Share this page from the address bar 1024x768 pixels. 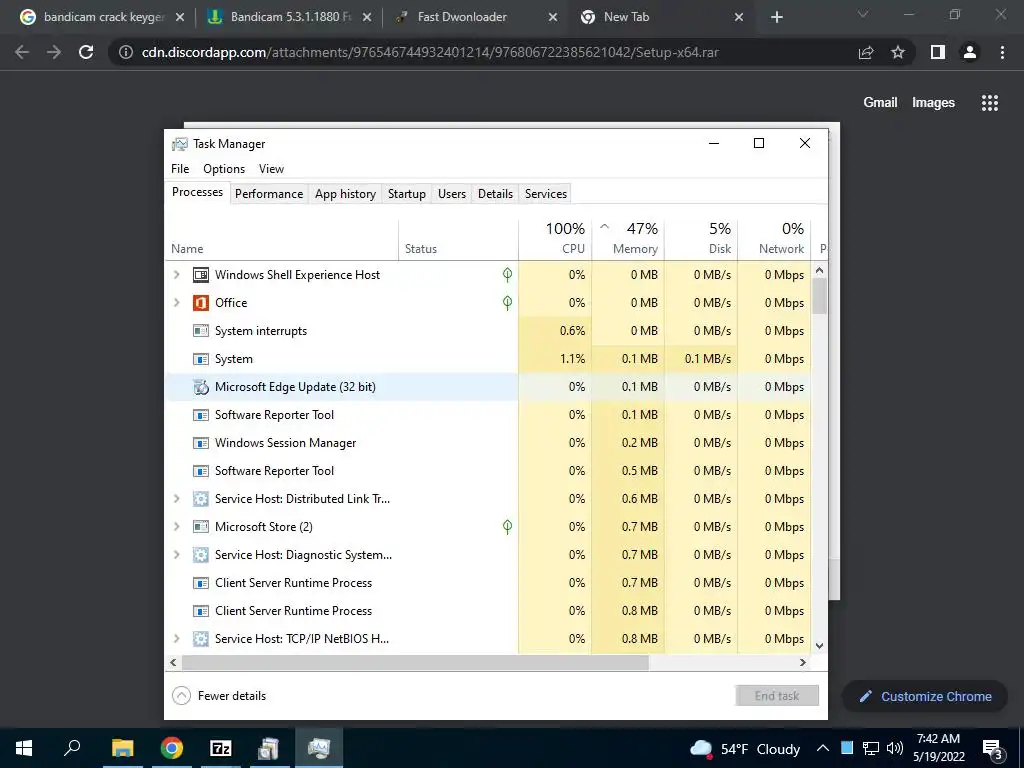[x=866, y=52]
